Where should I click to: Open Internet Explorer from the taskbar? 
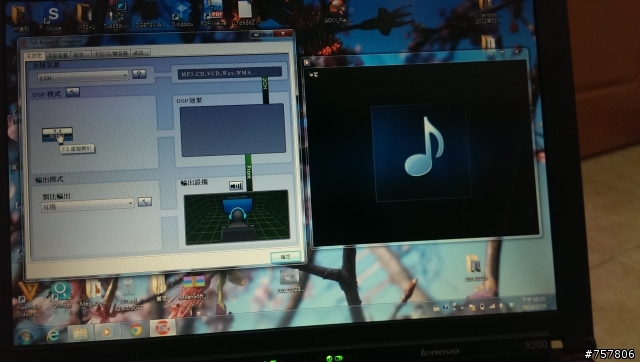53,335
